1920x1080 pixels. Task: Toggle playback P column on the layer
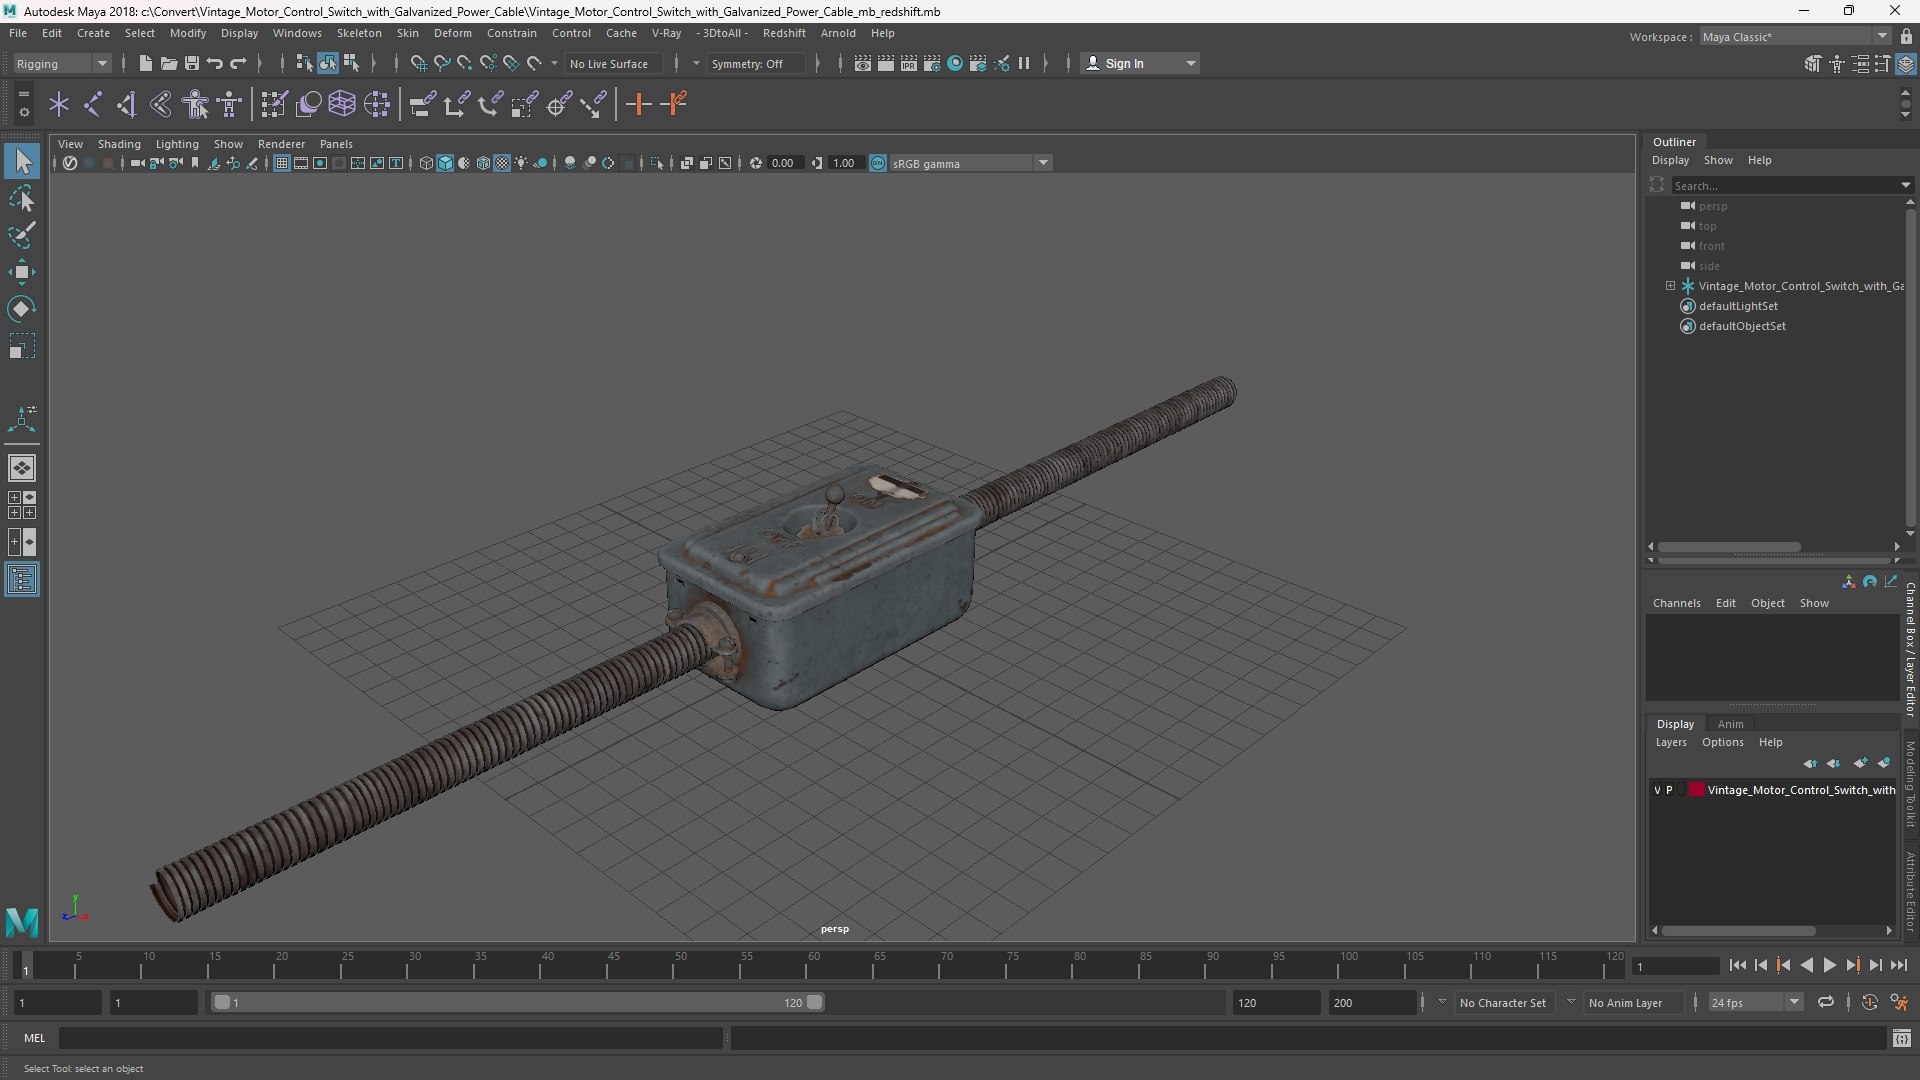coord(1669,790)
